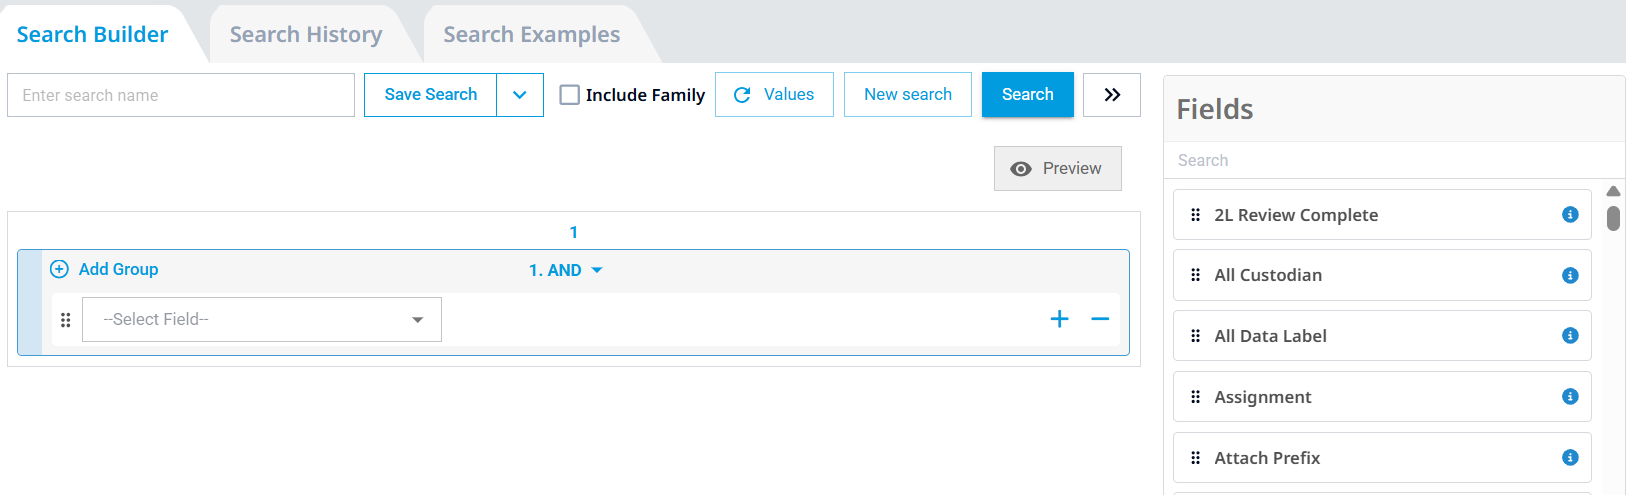Focus the Enter search name field
This screenshot has height=495, width=1626.
point(181,95)
